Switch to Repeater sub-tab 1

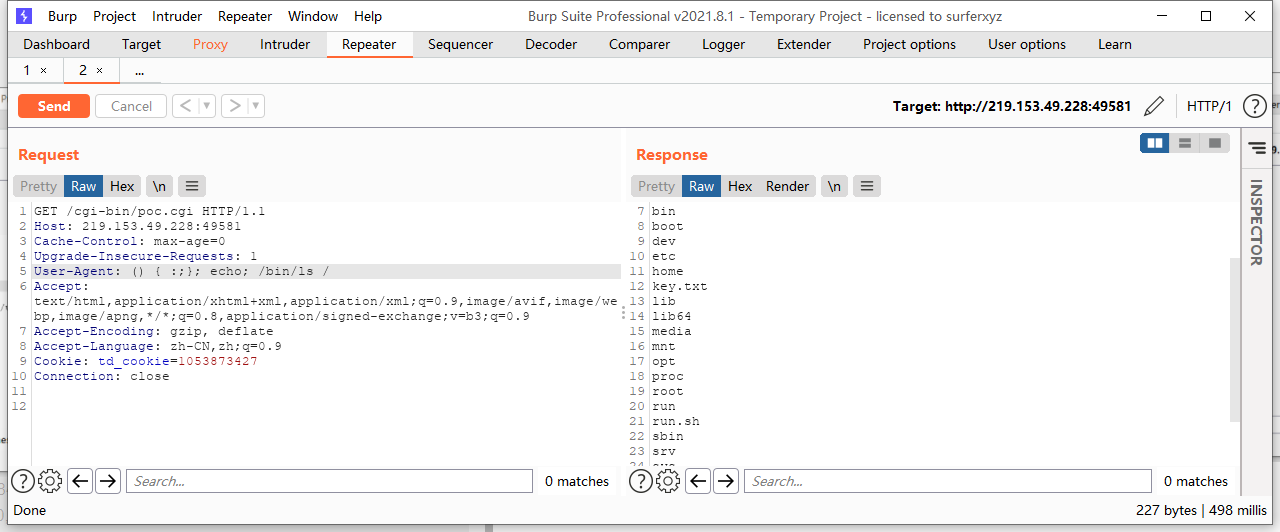28,70
